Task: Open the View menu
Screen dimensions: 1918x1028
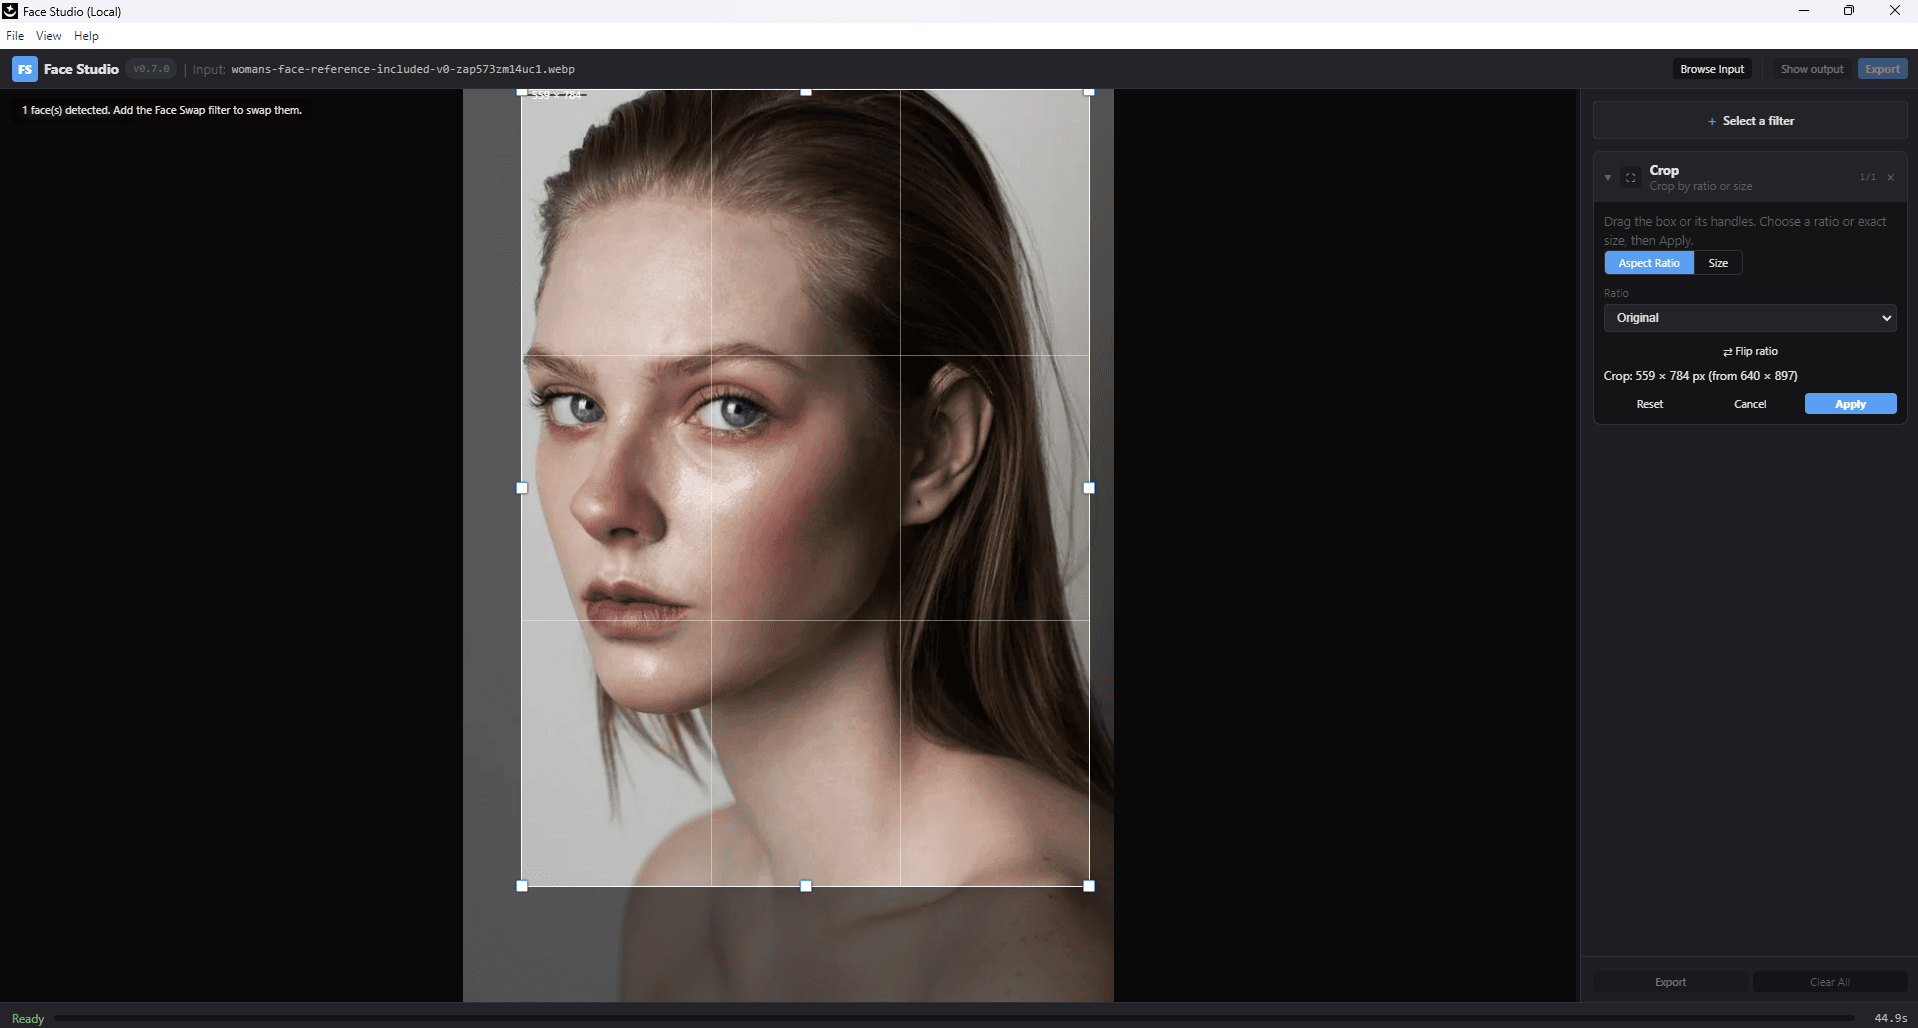Action: tap(49, 36)
